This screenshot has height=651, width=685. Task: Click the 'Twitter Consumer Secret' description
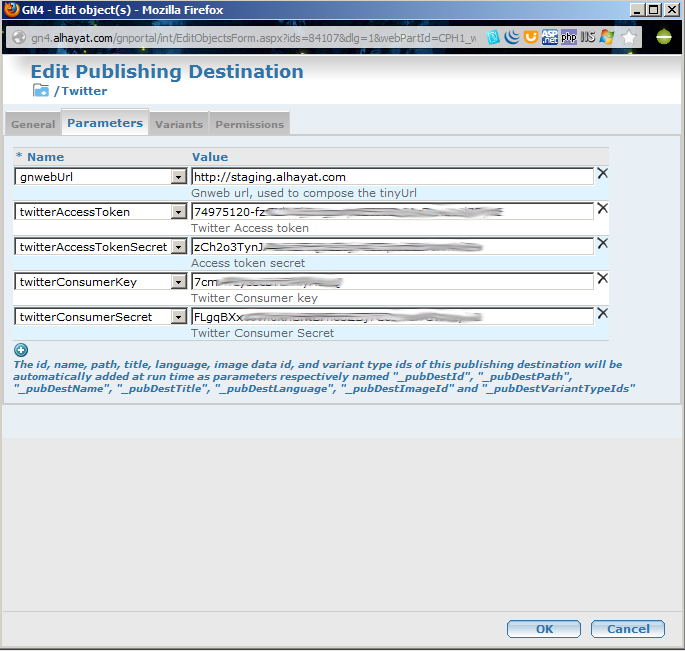tap(263, 333)
